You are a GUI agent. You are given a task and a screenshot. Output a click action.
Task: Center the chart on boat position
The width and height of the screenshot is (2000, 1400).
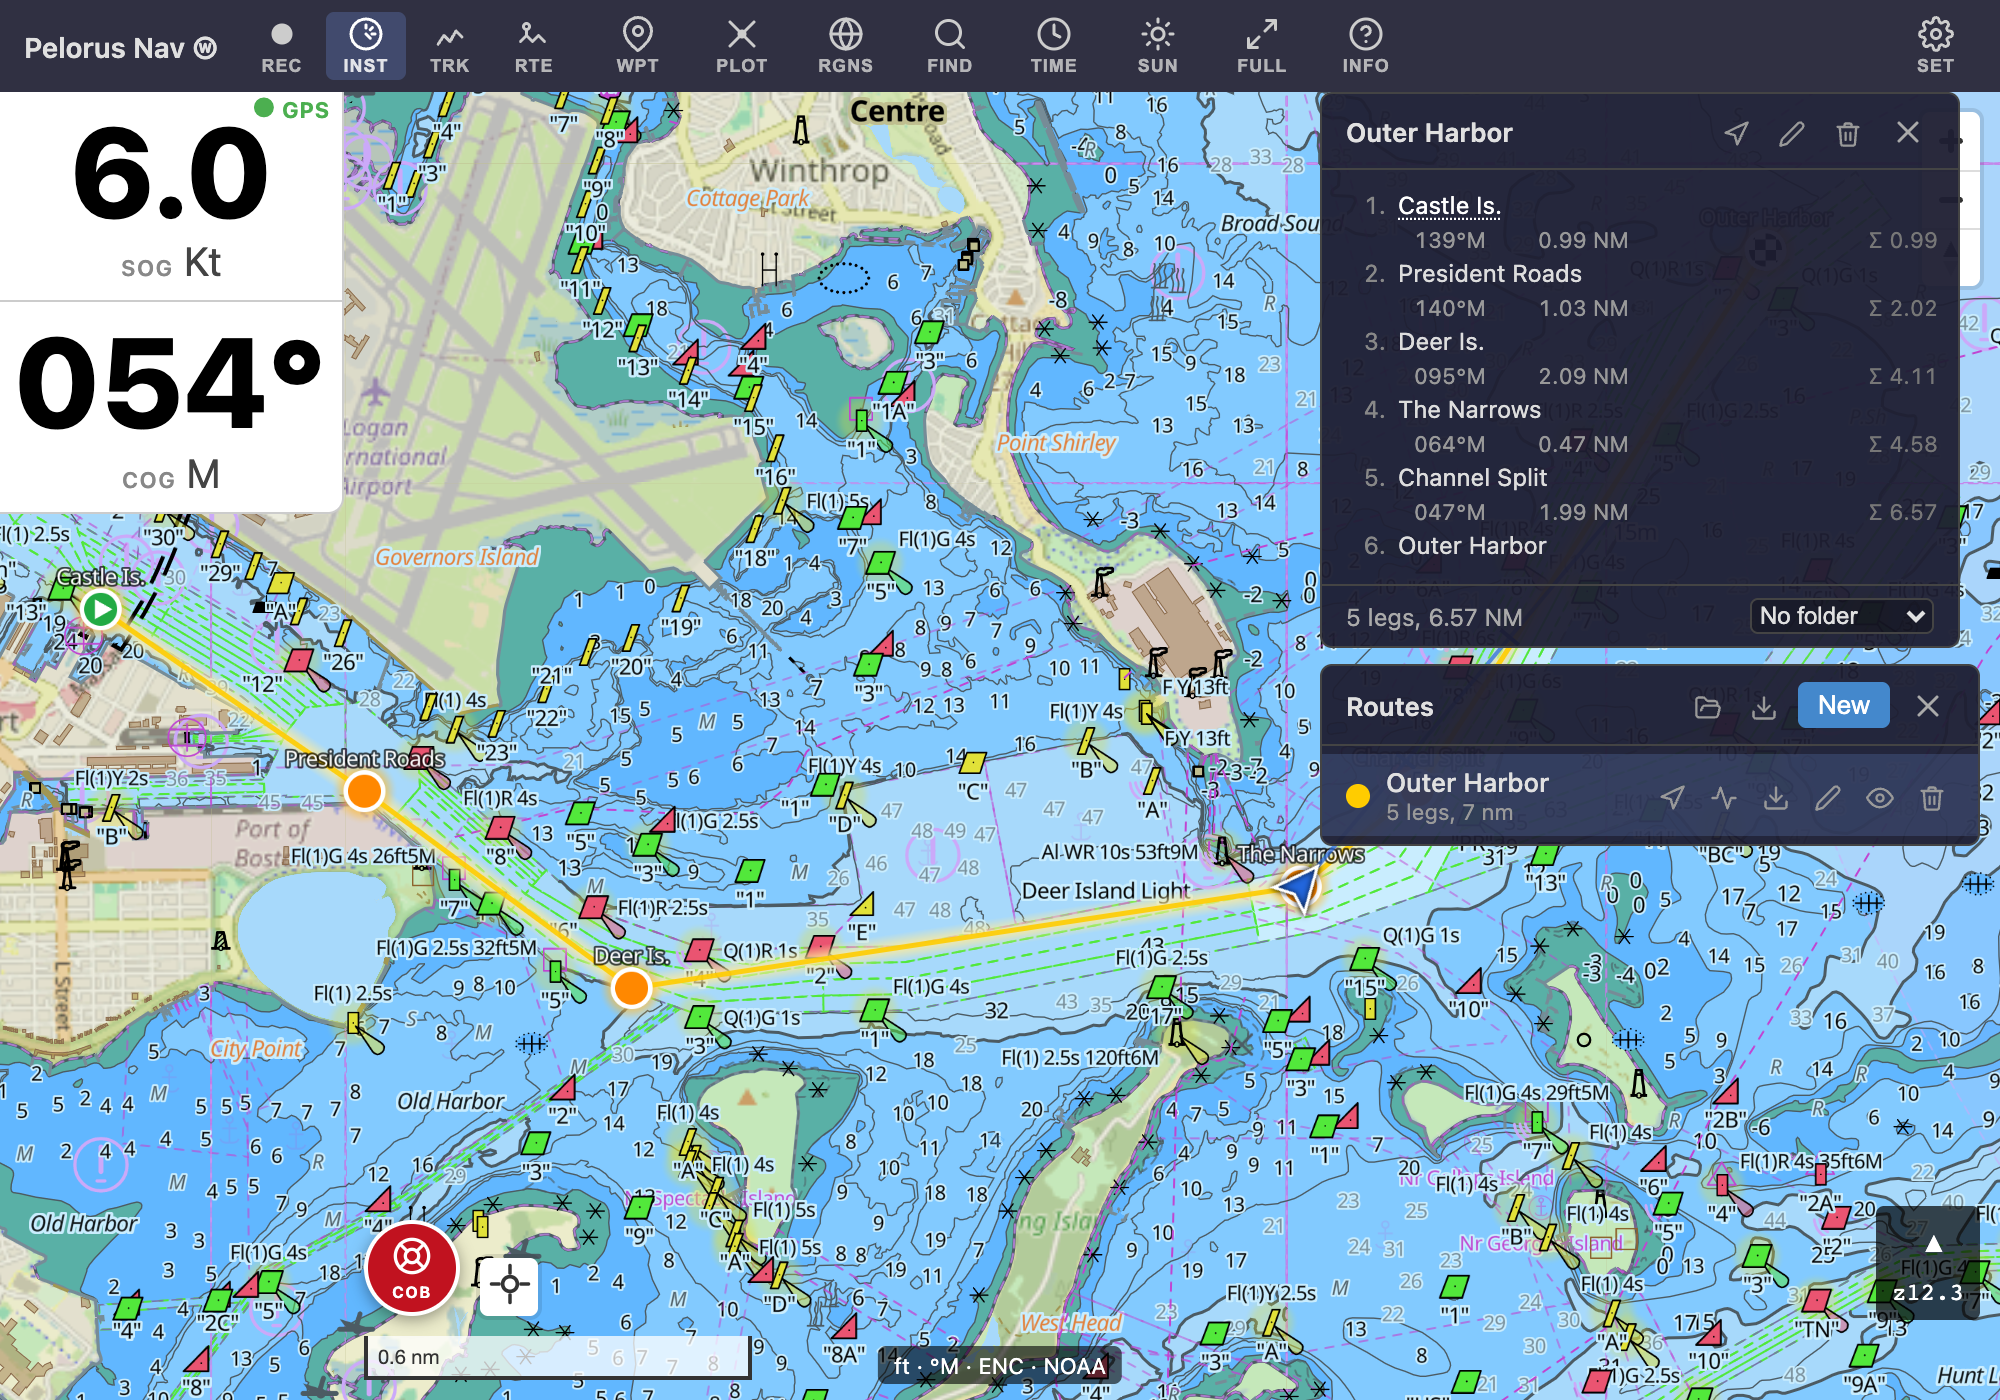(509, 1284)
